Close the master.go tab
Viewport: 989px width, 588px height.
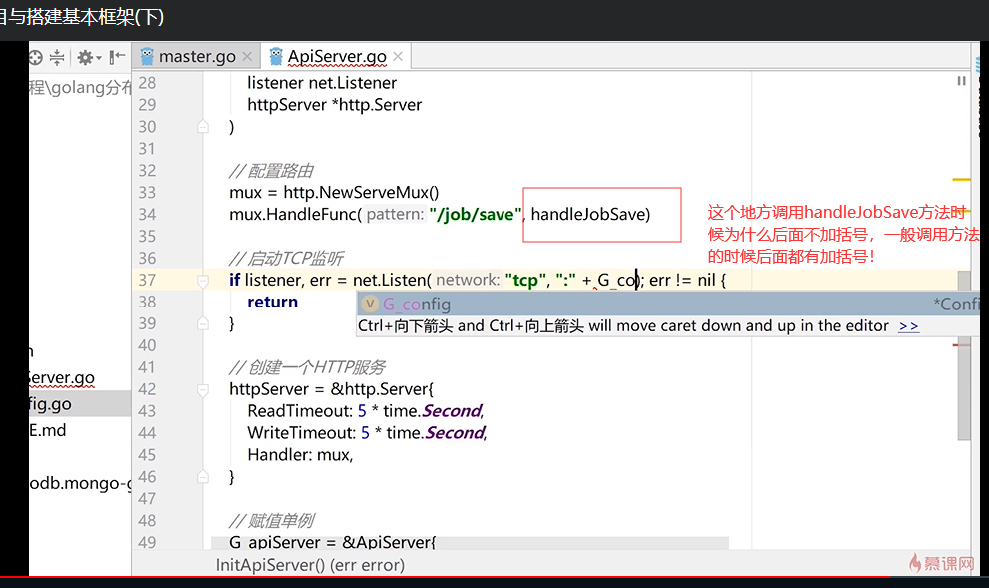(247, 57)
